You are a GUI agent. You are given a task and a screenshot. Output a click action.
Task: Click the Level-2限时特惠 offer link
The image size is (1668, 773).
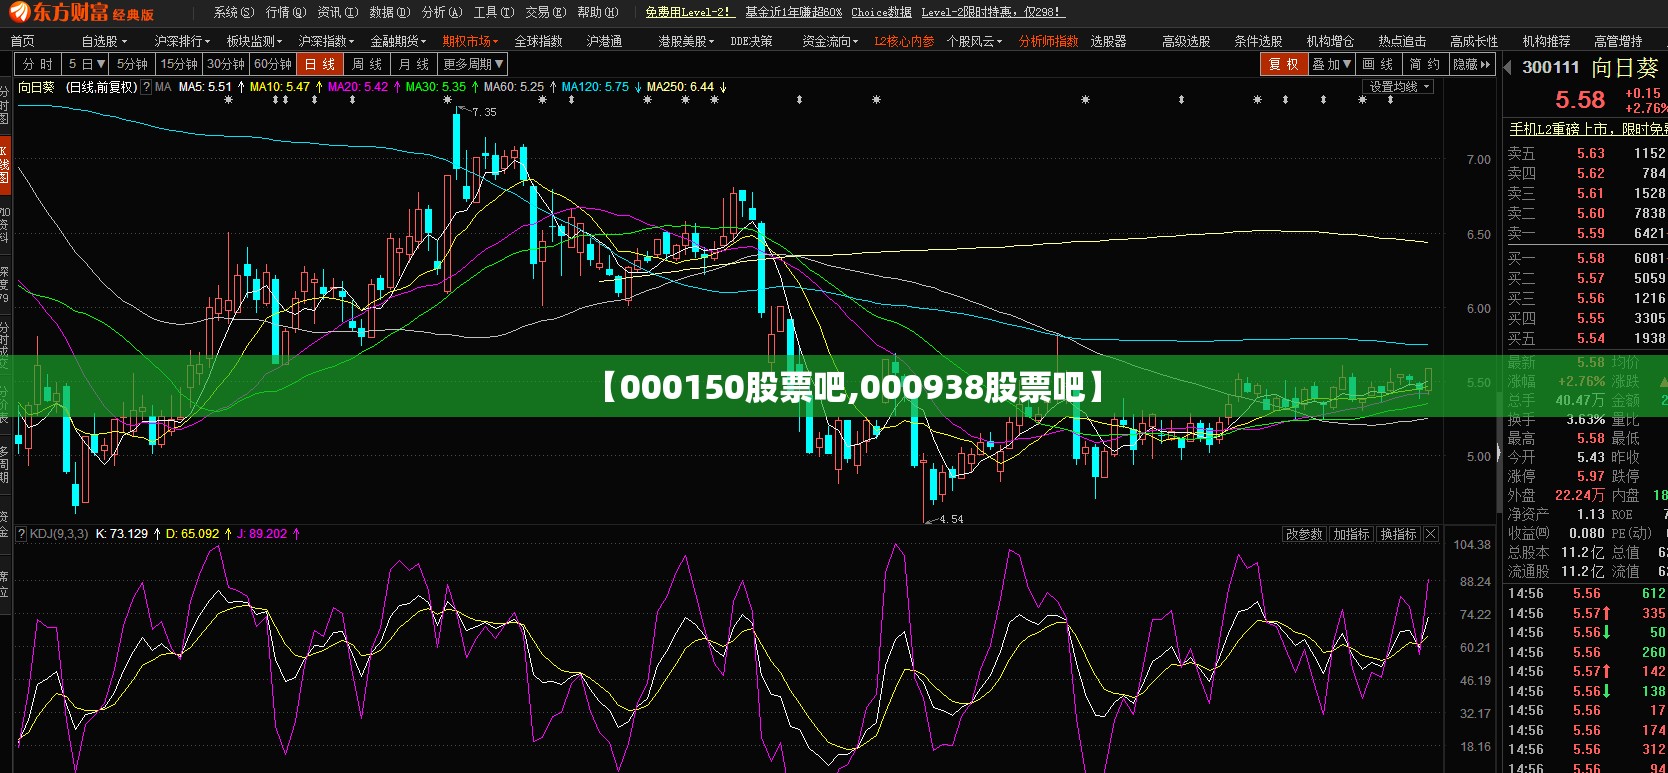coord(993,12)
